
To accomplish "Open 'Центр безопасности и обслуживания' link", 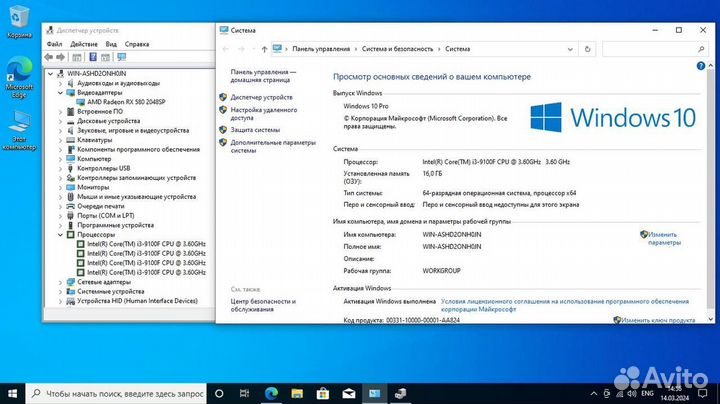I will [263, 305].
